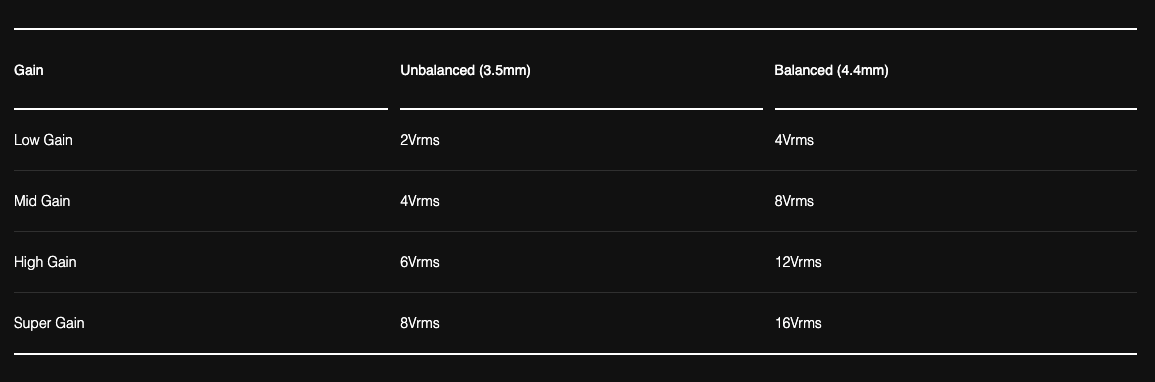This screenshot has width=1155, height=382.
Task: Click the Mid Gain row label
Action: click(x=42, y=201)
